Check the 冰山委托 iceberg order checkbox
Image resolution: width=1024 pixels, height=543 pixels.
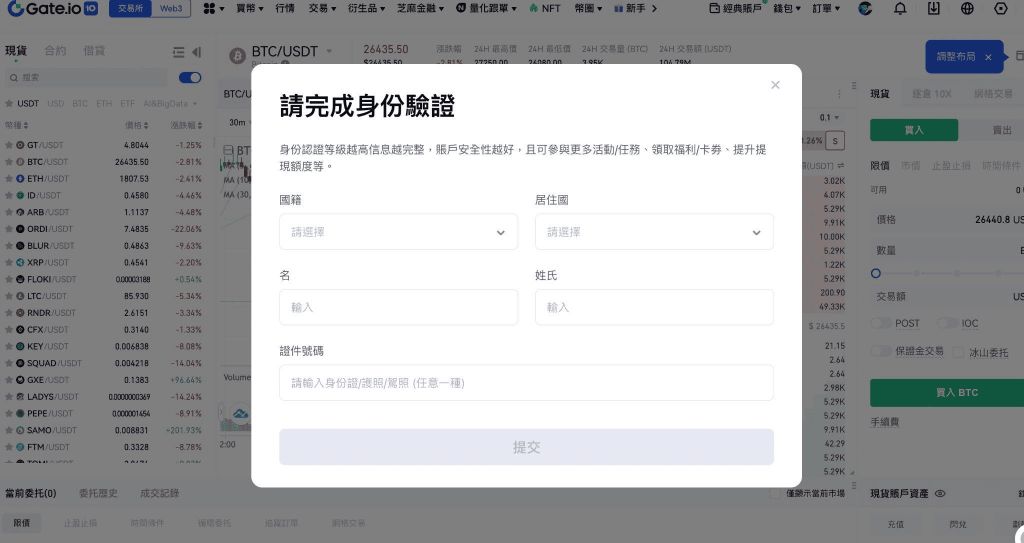(x=960, y=352)
